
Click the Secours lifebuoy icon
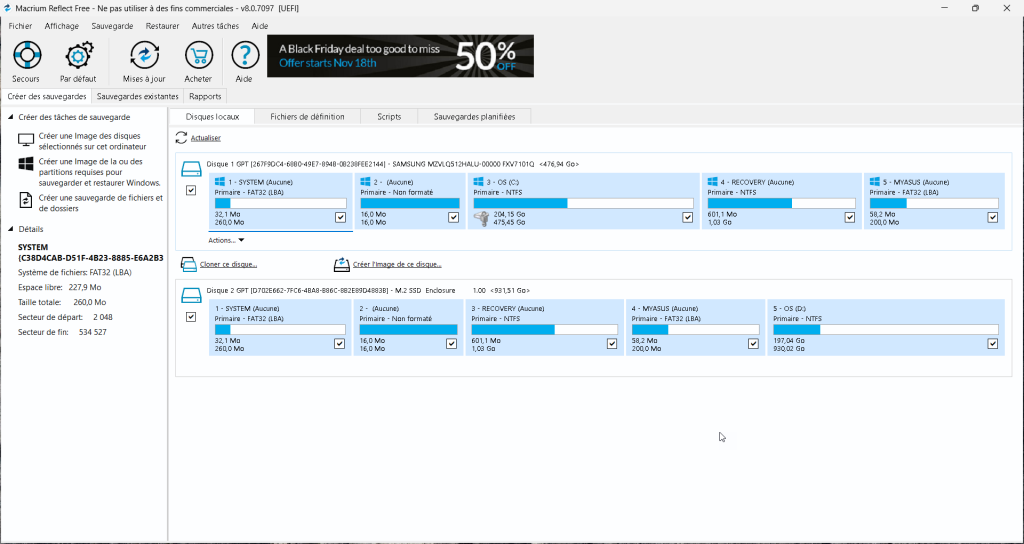[26, 56]
